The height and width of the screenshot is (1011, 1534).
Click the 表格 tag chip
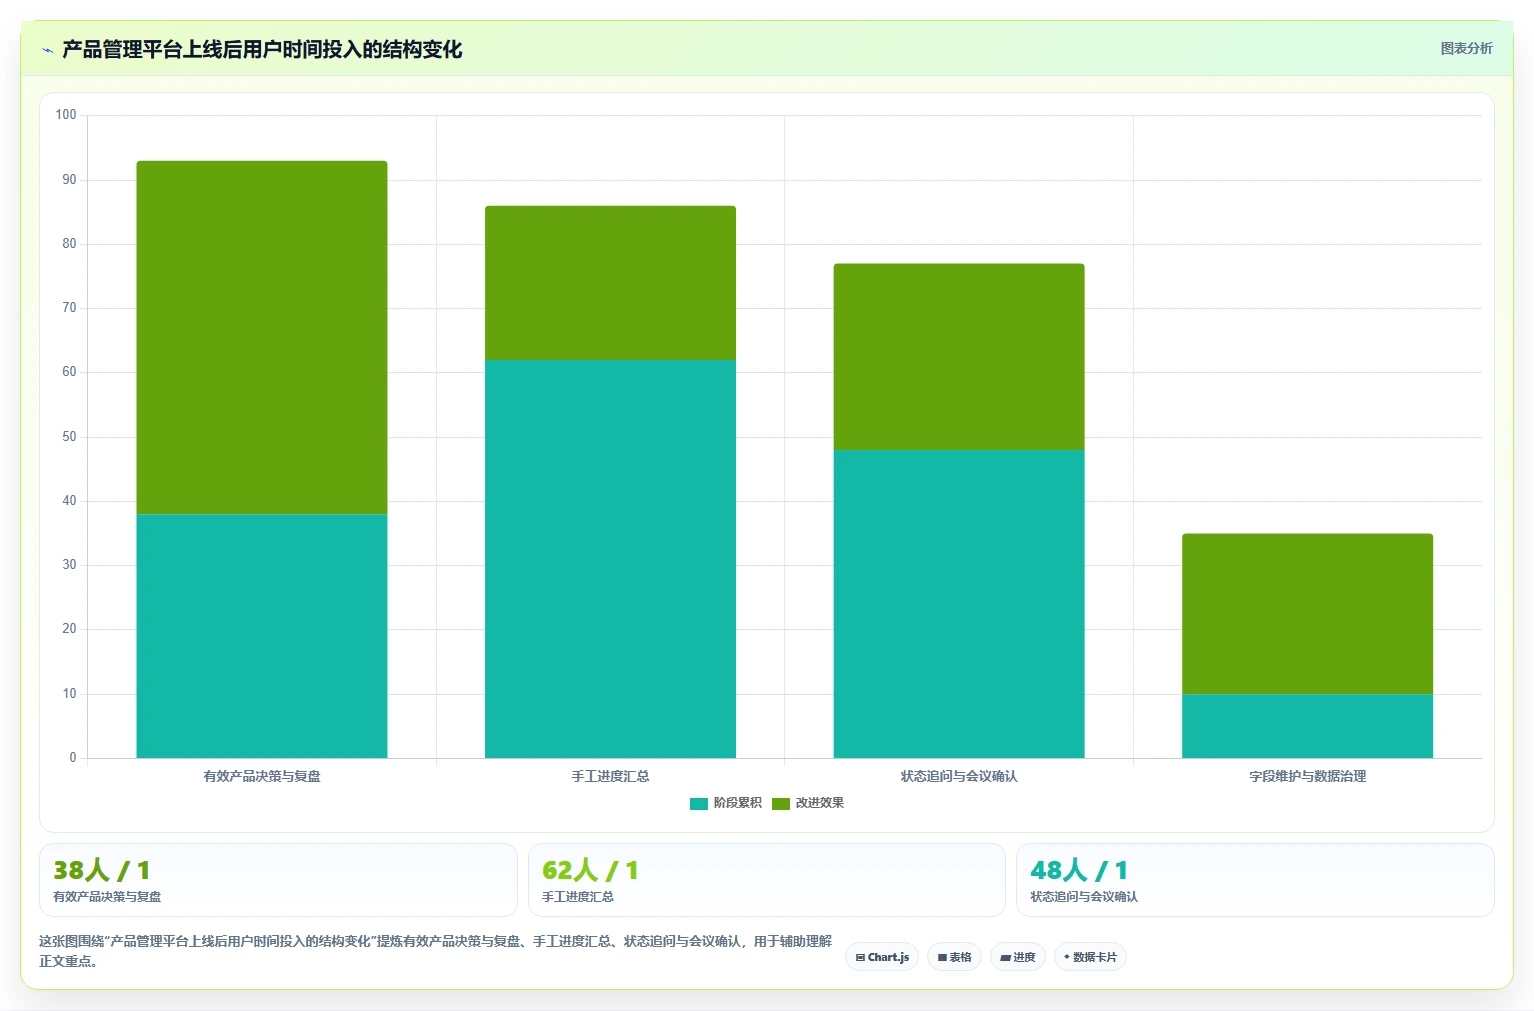pos(954,957)
